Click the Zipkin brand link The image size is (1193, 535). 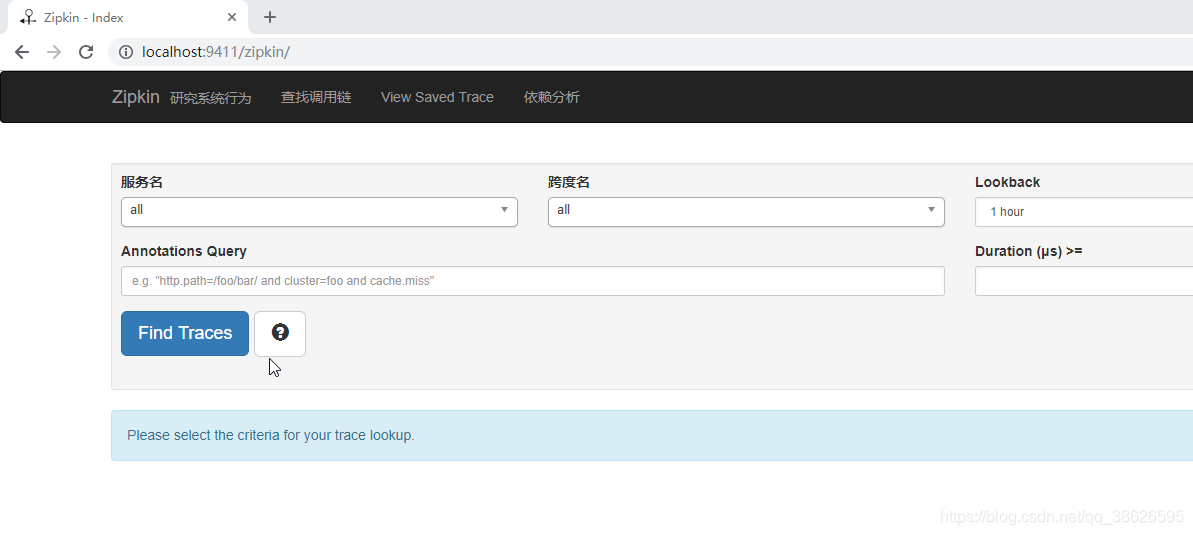click(x=135, y=97)
